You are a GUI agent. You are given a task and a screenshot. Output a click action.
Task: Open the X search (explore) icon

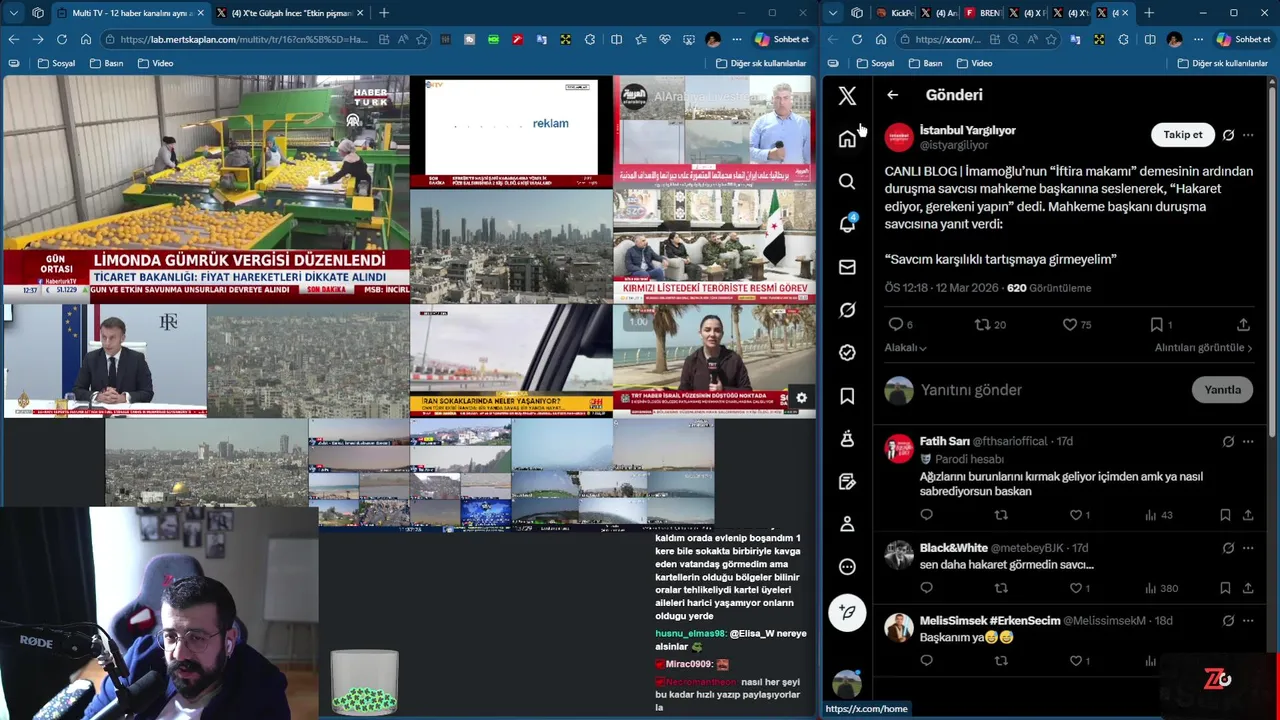click(847, 182)
